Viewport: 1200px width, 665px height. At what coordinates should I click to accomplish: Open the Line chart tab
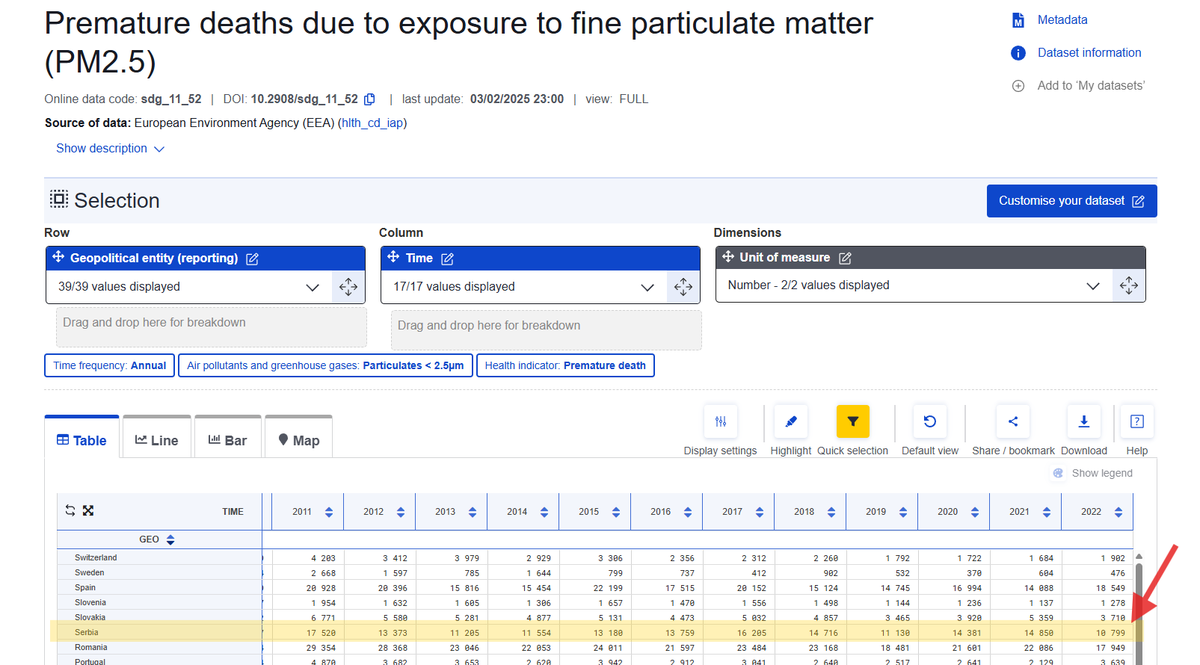pos(156,439)
